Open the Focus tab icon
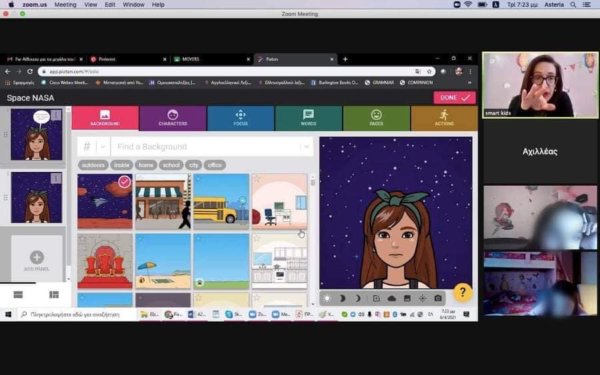Viewport: 600px width, 375px height. tap(240, 114)
